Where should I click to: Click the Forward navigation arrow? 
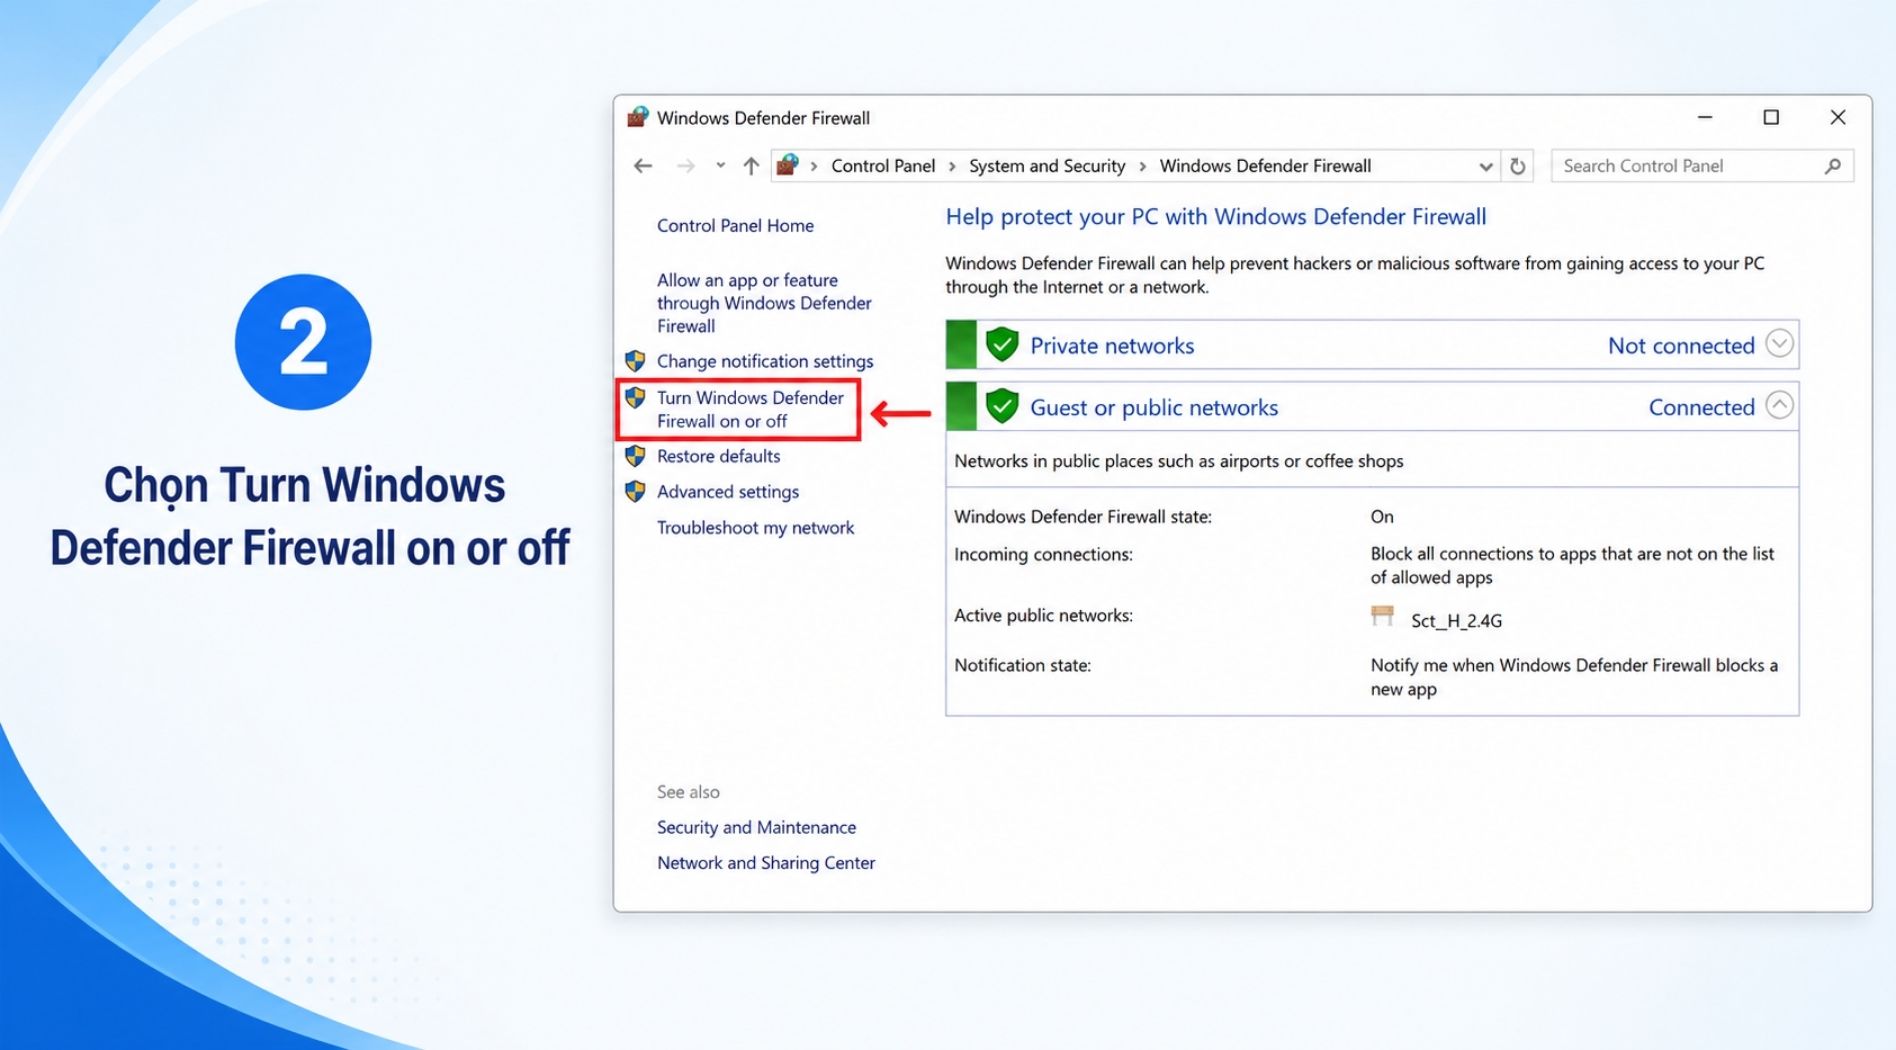pyautogui.click(x=685, y=166)
